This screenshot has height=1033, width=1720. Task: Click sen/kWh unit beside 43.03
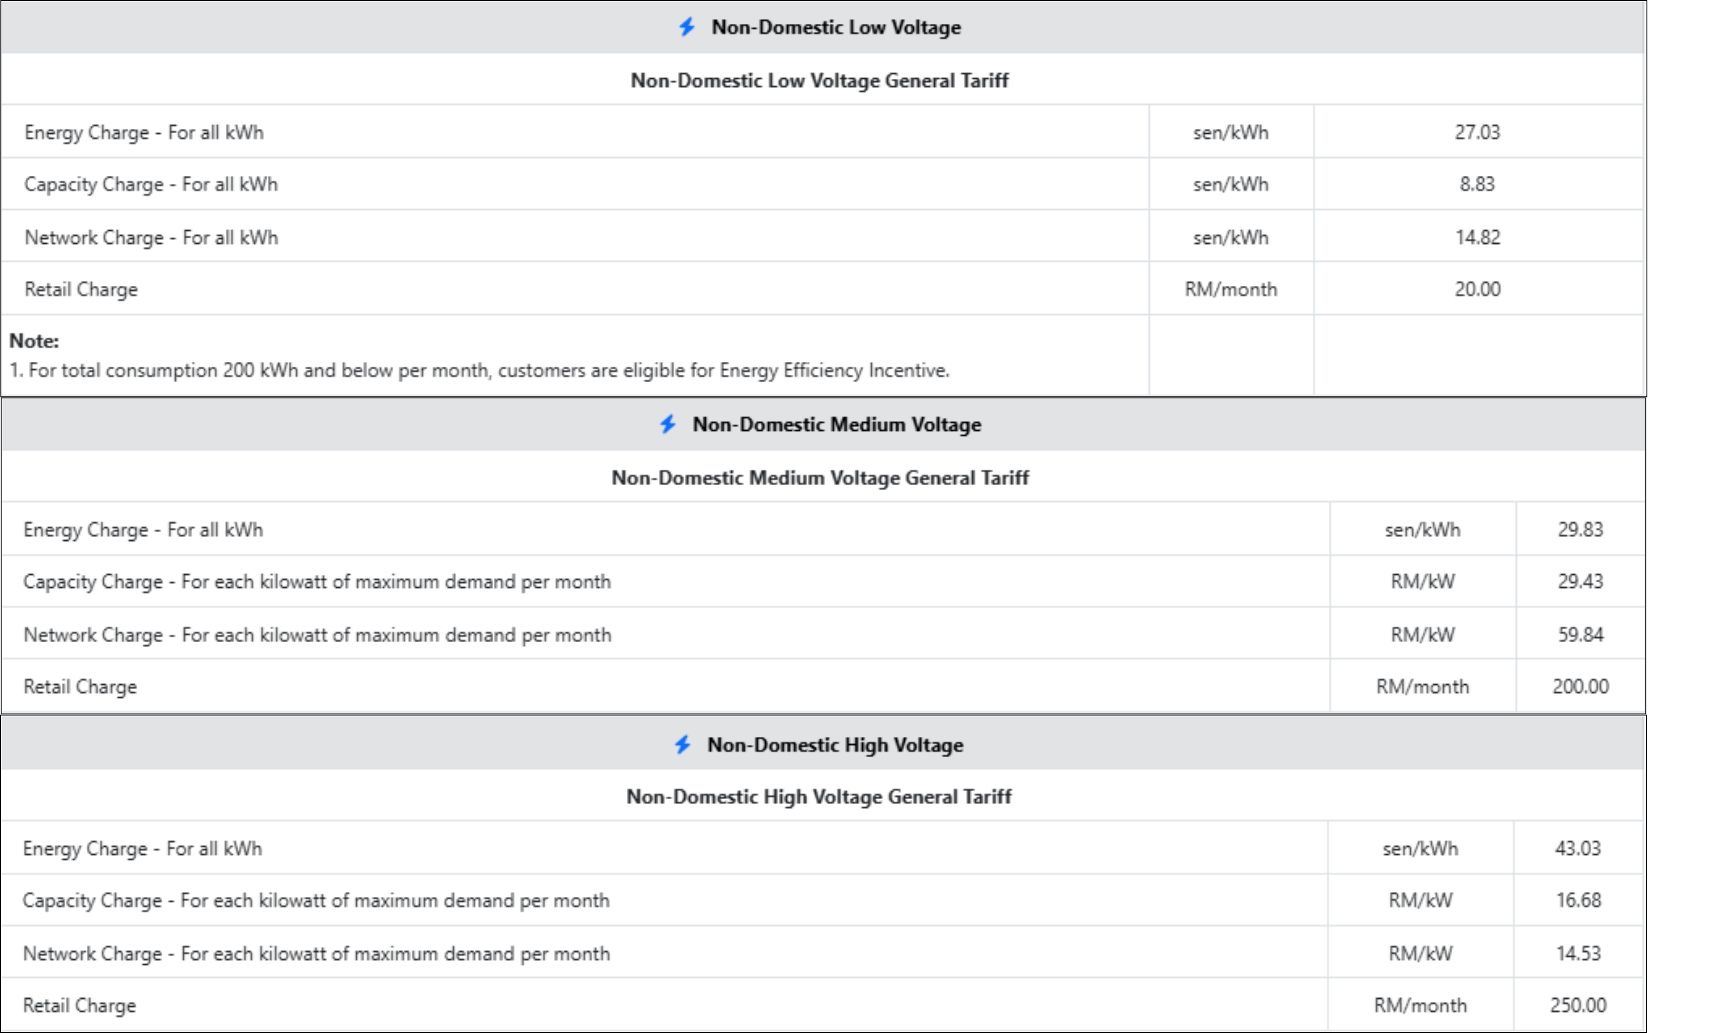coord(1421,848)
